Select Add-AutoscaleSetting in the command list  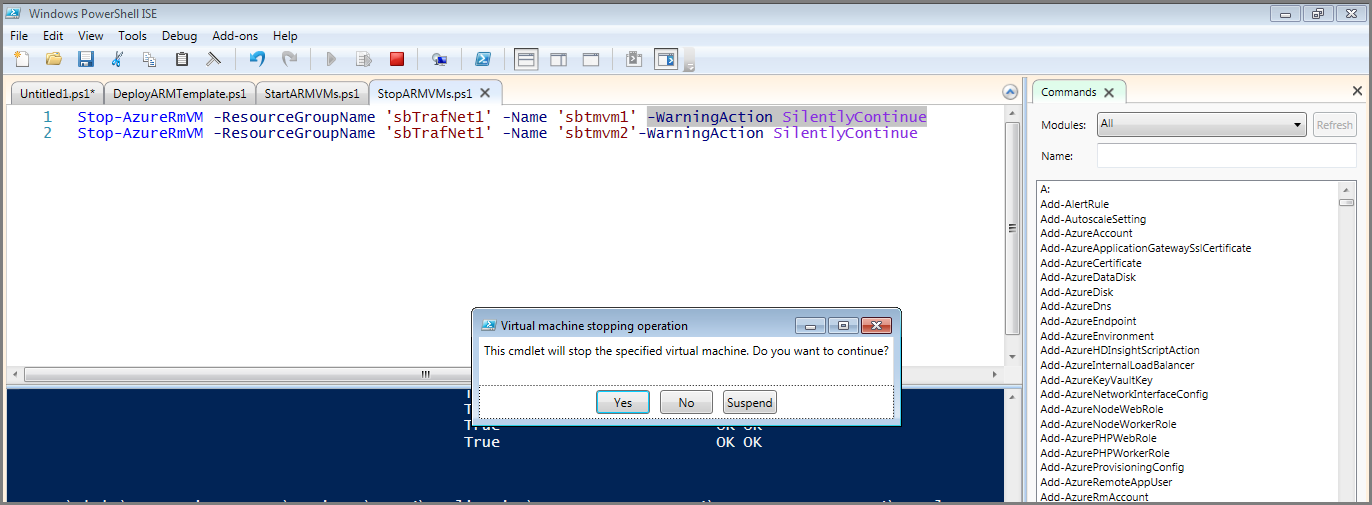(x=1093, y=219)
